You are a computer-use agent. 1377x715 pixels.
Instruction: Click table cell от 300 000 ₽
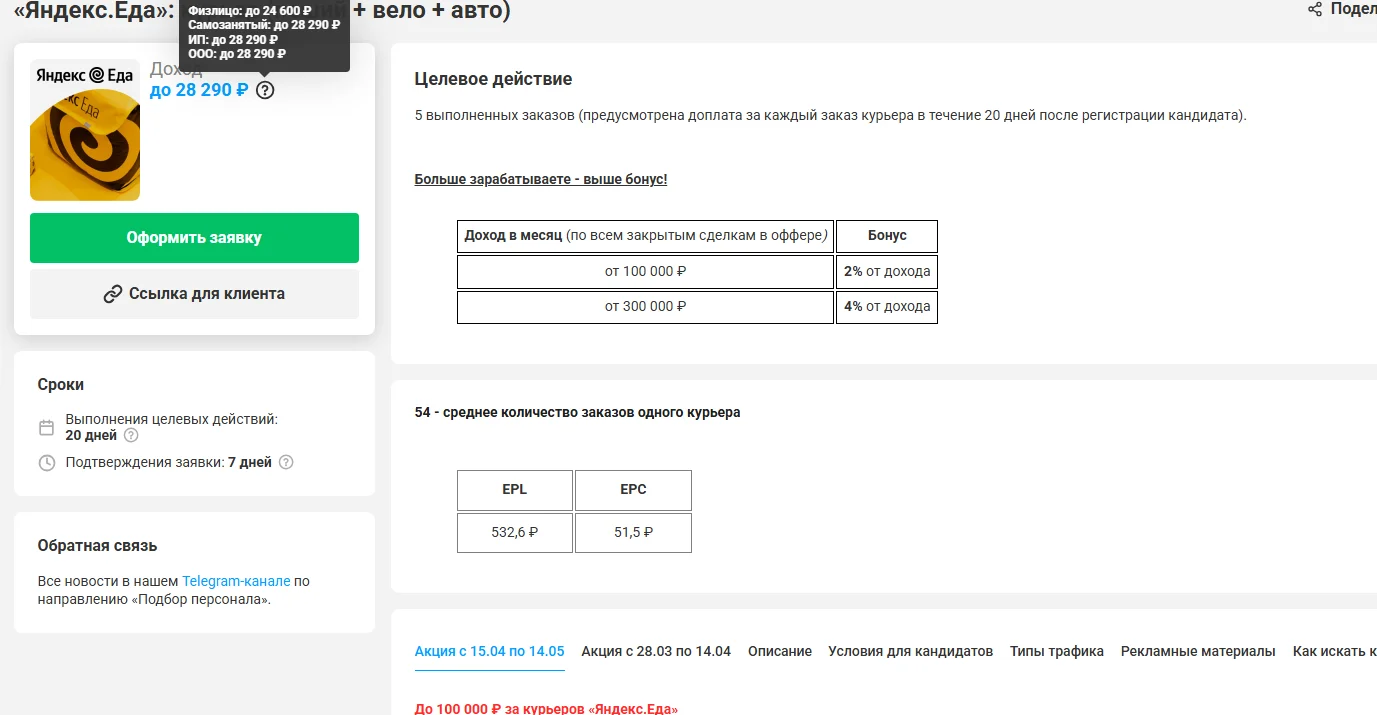pos(645,306)
